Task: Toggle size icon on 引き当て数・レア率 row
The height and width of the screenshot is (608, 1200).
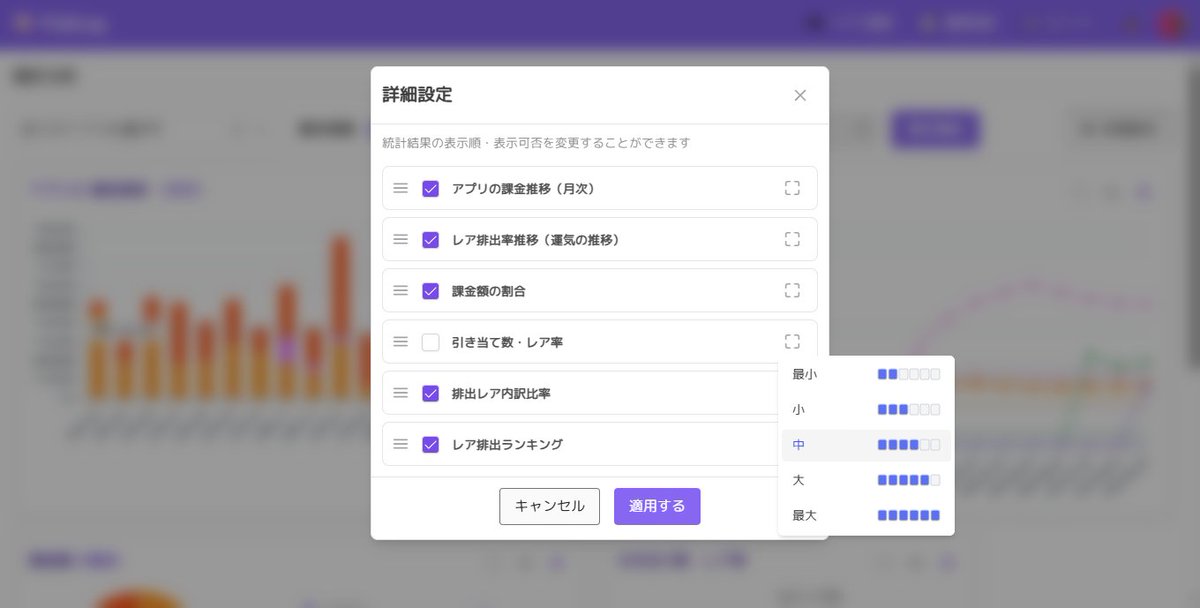Action: coord(792,341)
